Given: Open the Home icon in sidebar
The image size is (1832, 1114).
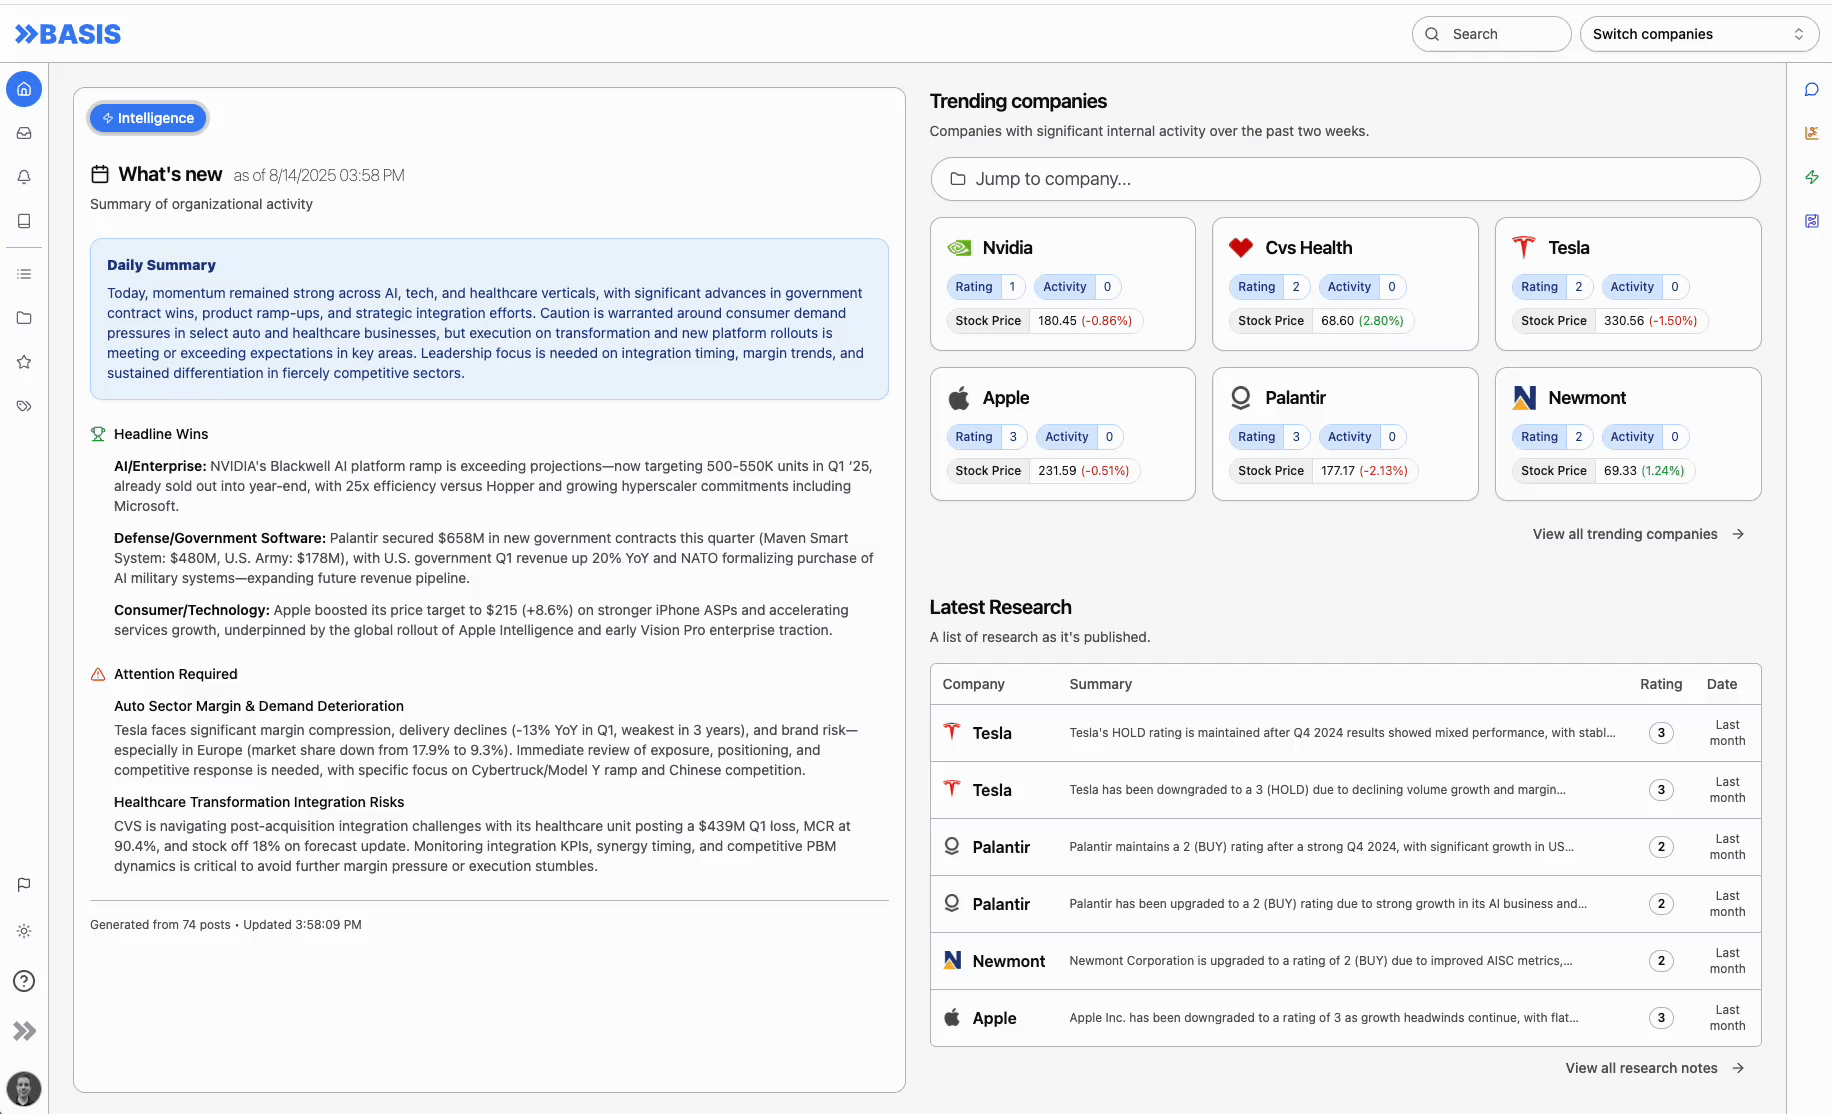Looking at the screenshot, I should point(24,89).
